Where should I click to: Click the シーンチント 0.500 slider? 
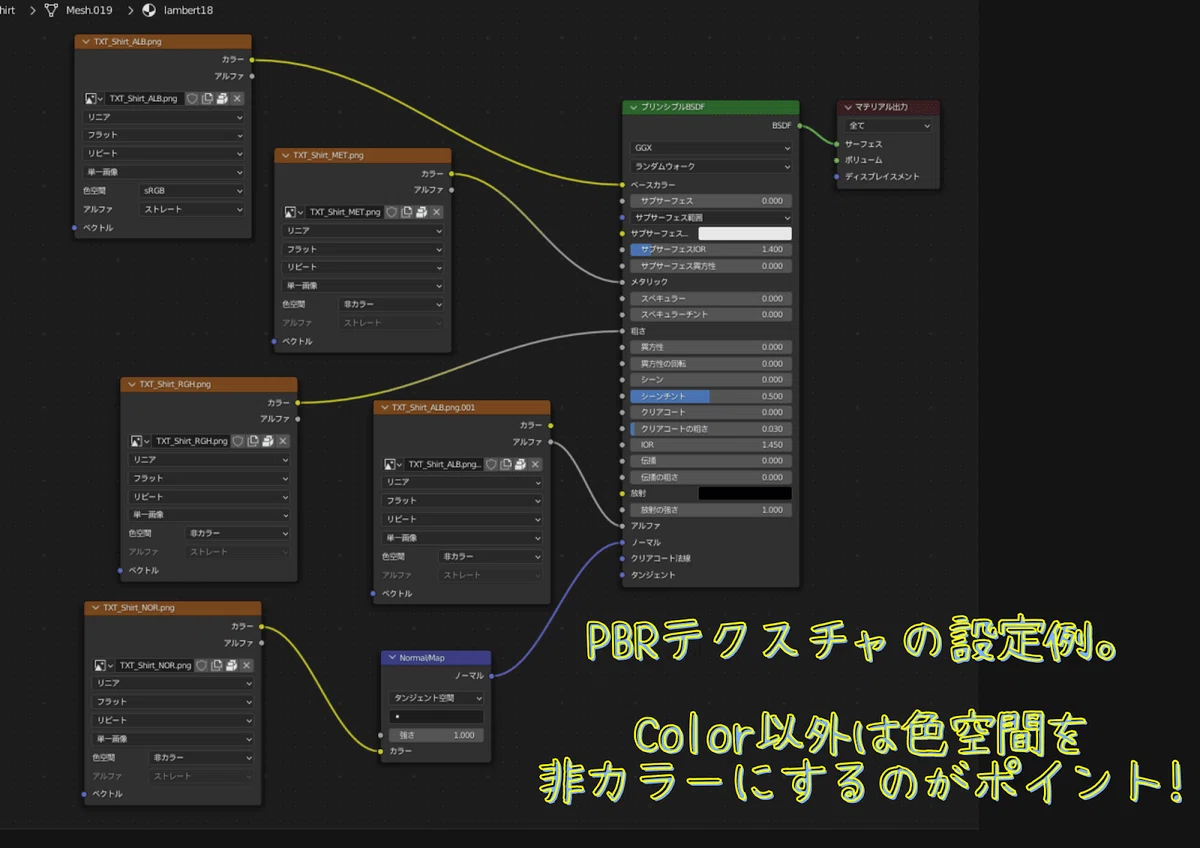(711, 396)
